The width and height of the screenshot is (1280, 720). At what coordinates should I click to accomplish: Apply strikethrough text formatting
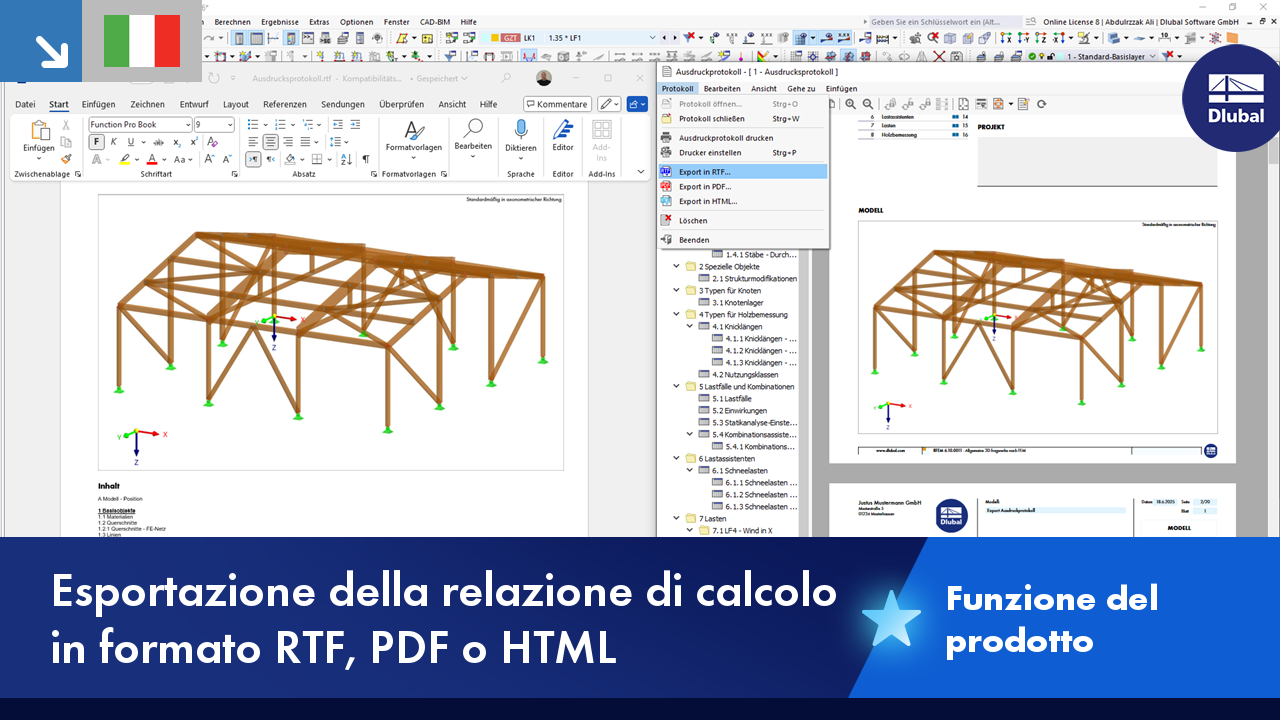[x=157, y=142]
